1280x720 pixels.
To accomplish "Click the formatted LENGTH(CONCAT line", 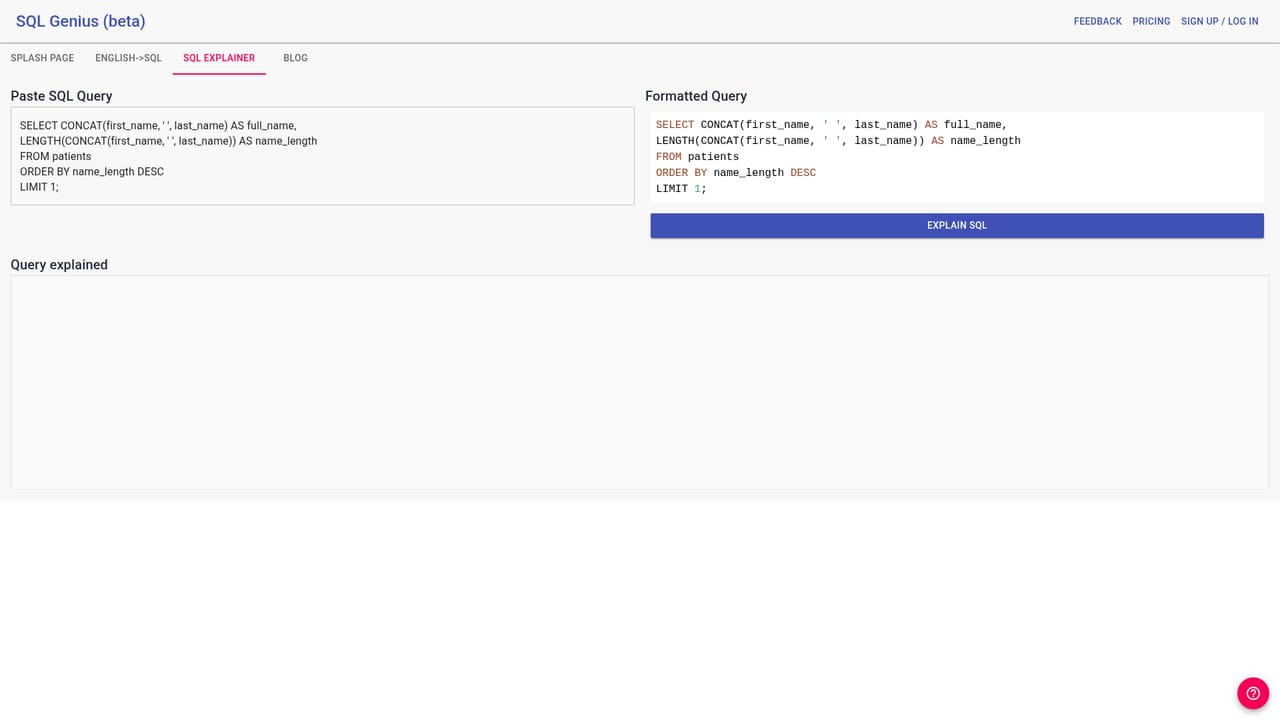I will pyautogui.click(x=838, y=141).
